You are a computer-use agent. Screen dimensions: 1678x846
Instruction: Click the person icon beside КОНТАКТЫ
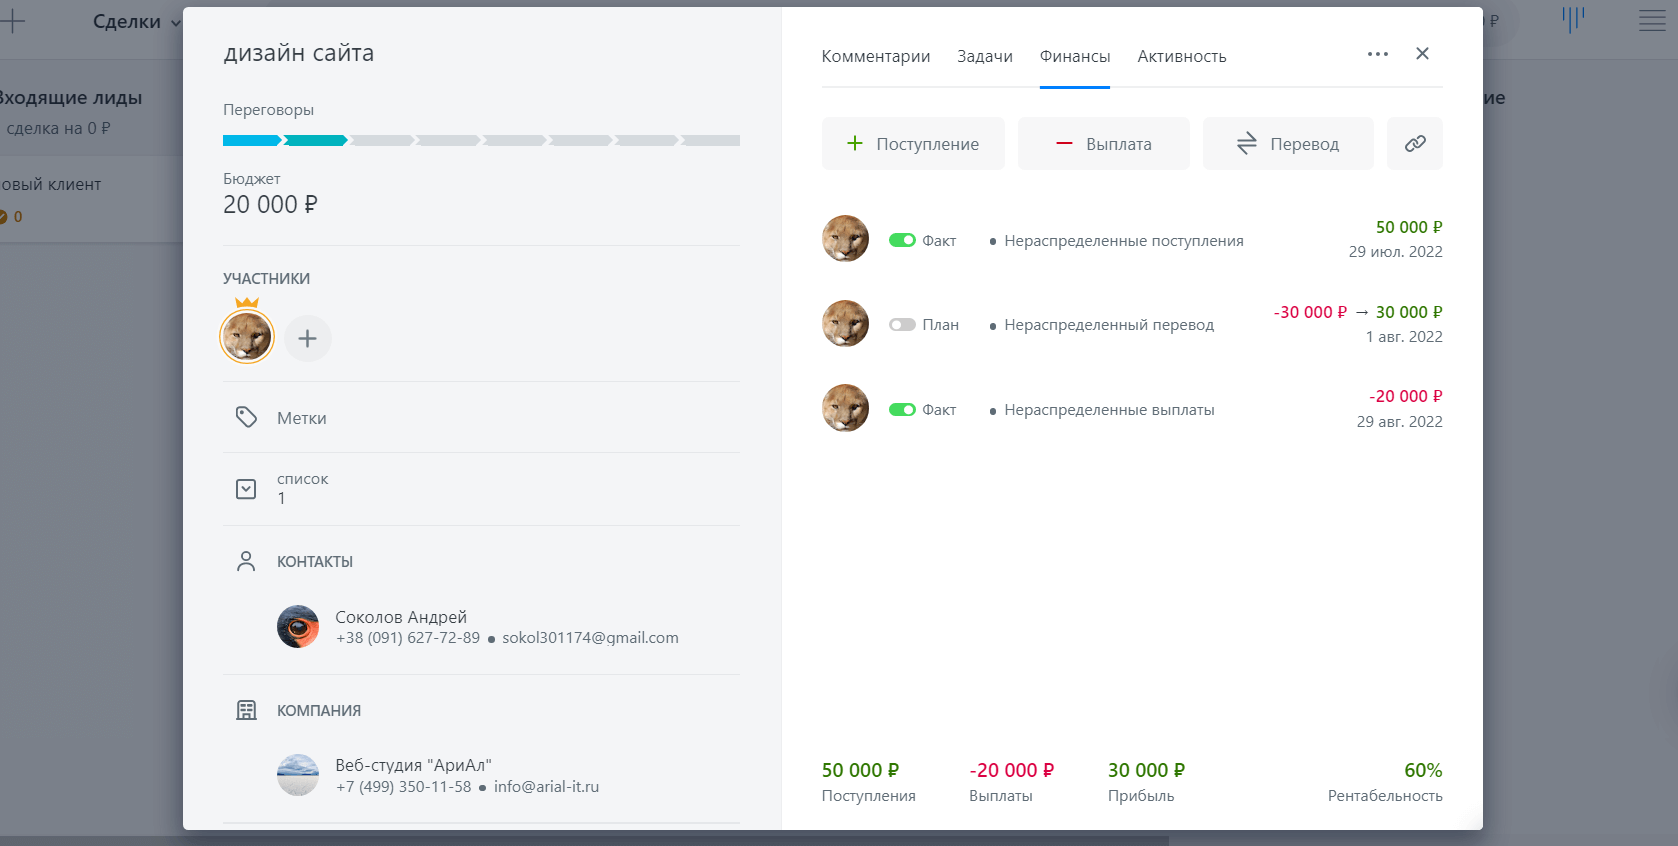(x=246, y=561)
